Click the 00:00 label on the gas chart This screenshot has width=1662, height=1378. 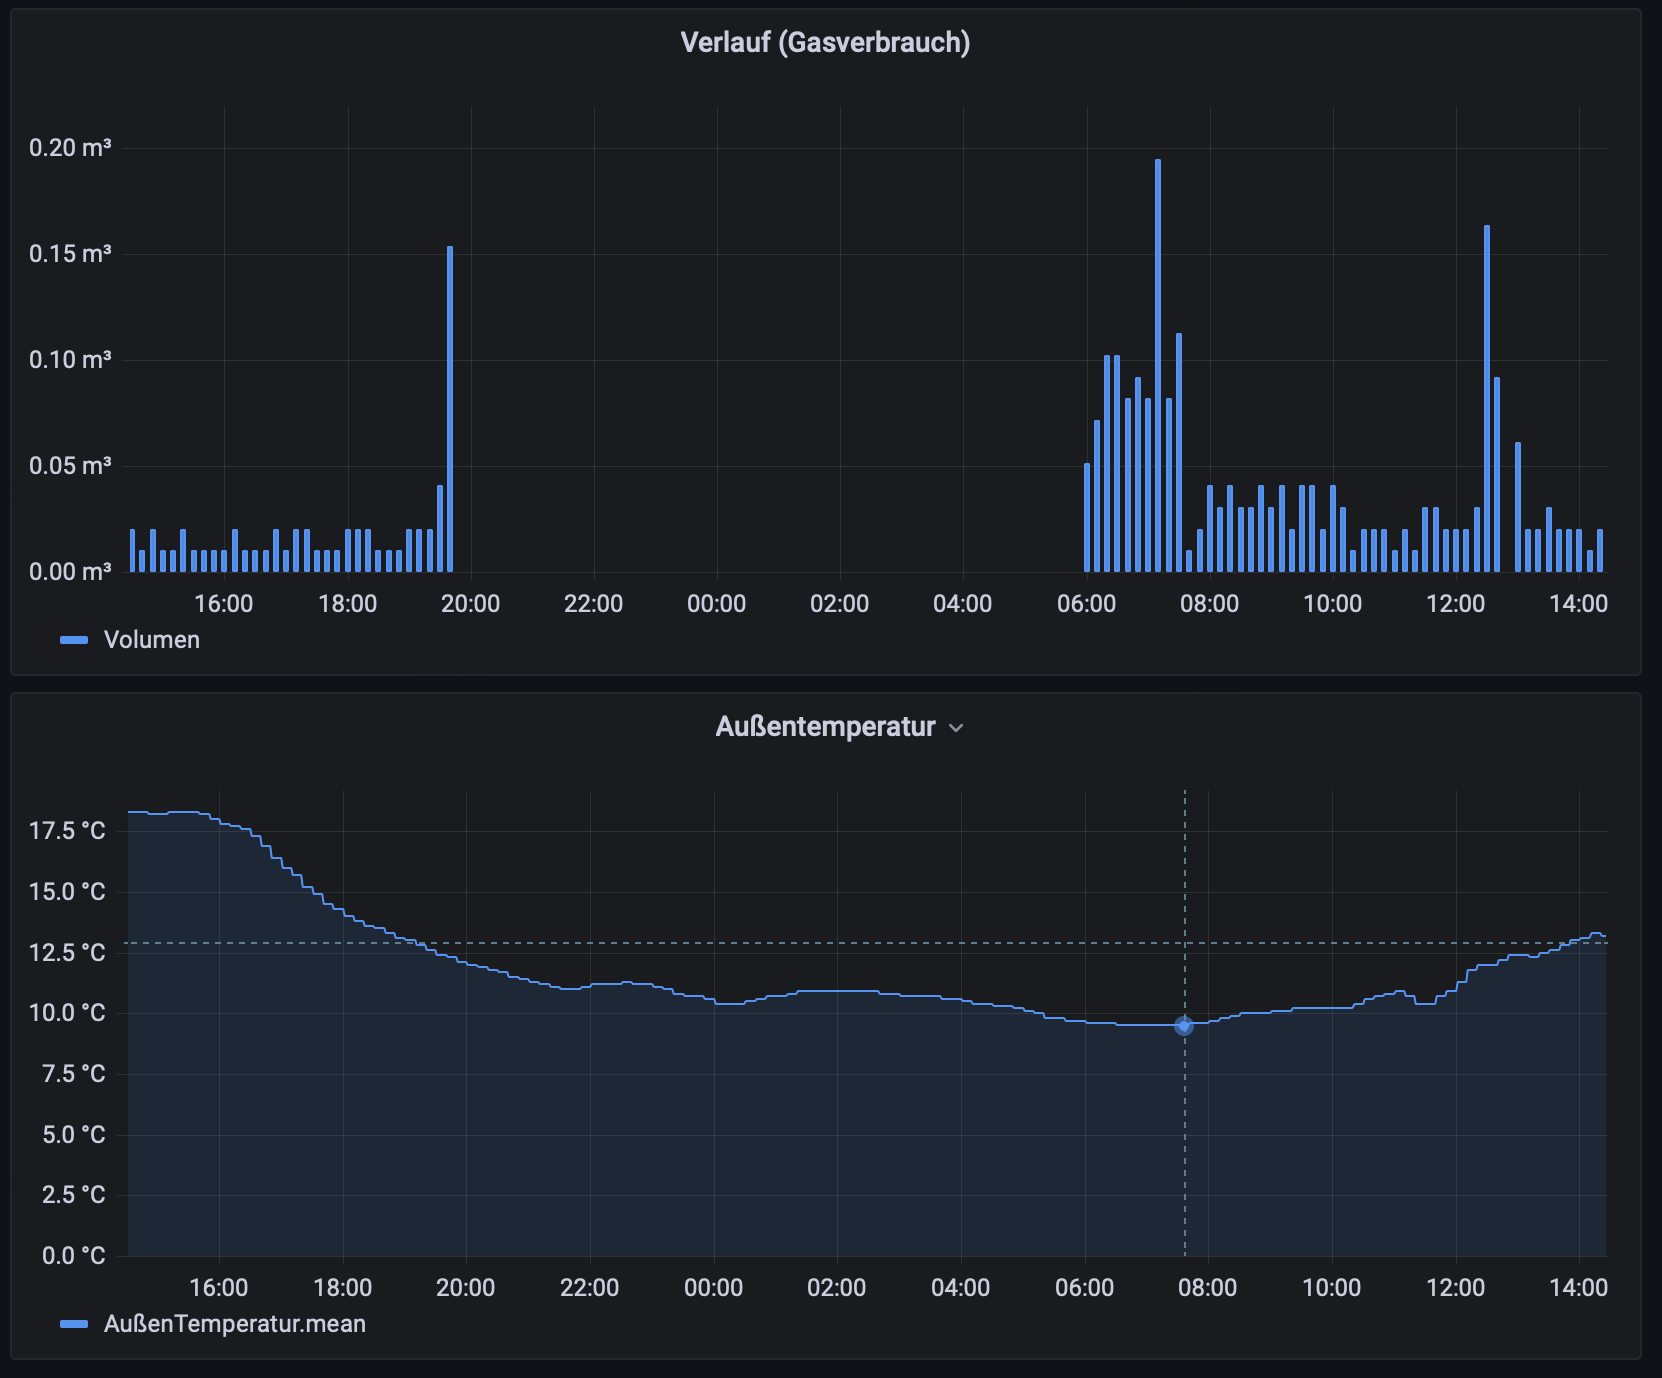coord(717,604)
